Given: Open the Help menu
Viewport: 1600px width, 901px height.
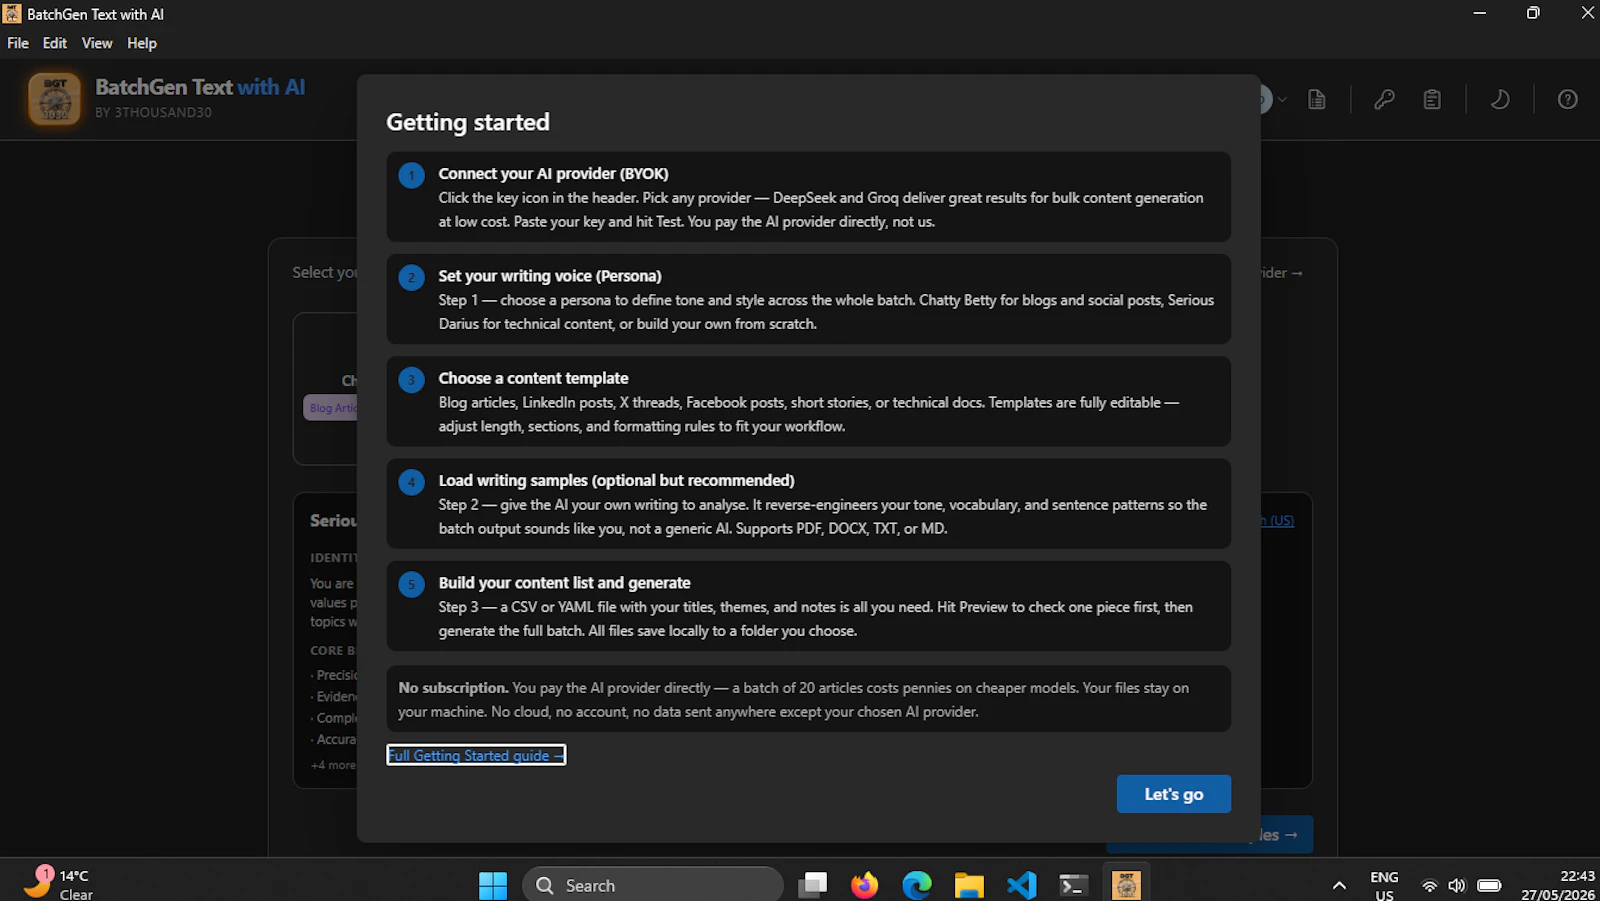Looking at the screenshot, I should (142, 43).
